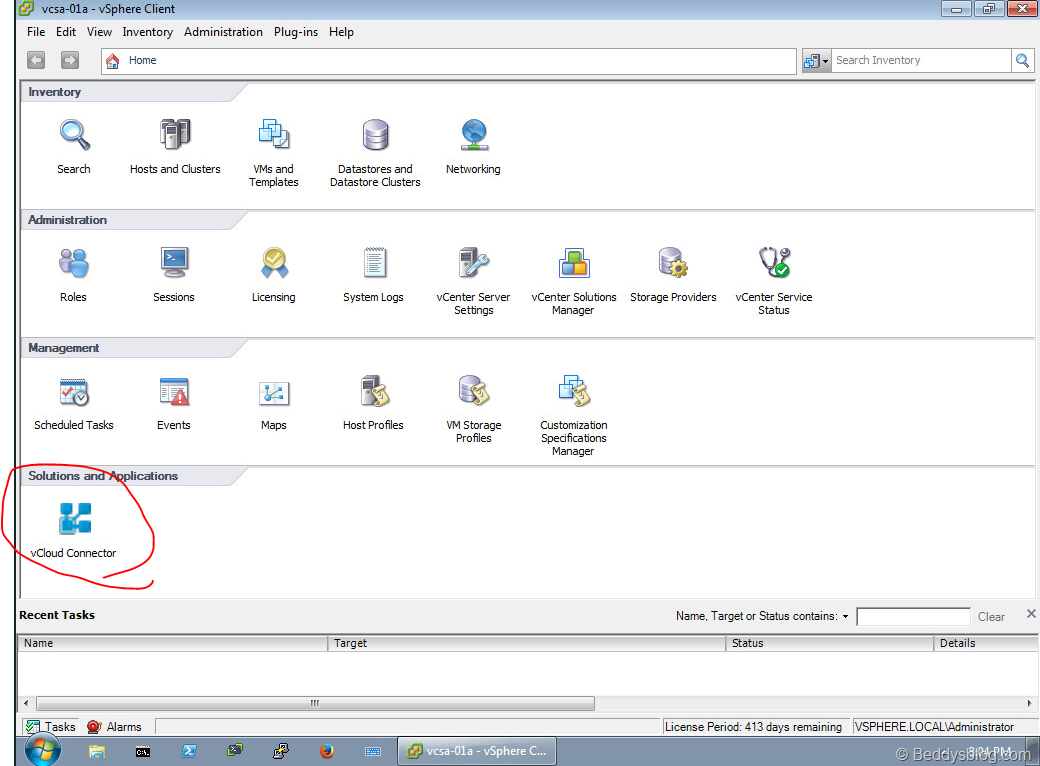The image size is (1040, 766).
Task: Open the Windows Start menu
Action: point(43,751)
